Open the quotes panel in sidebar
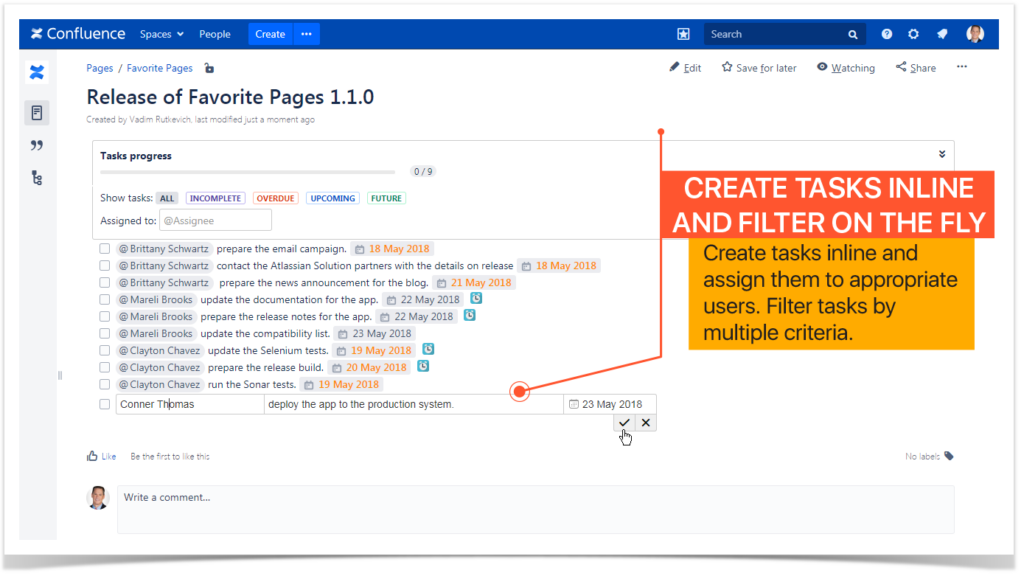The width and height of the screenshot is (1024, 576). point(37,145)
